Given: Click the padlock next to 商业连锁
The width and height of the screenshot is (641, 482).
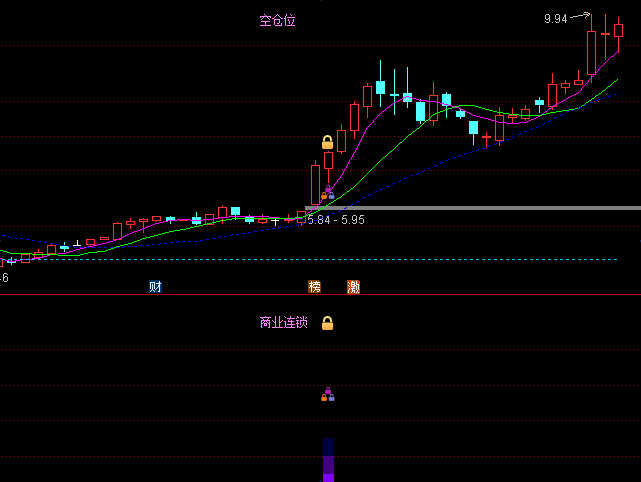Looking at the screenshot, I should [x=327, y=323].
